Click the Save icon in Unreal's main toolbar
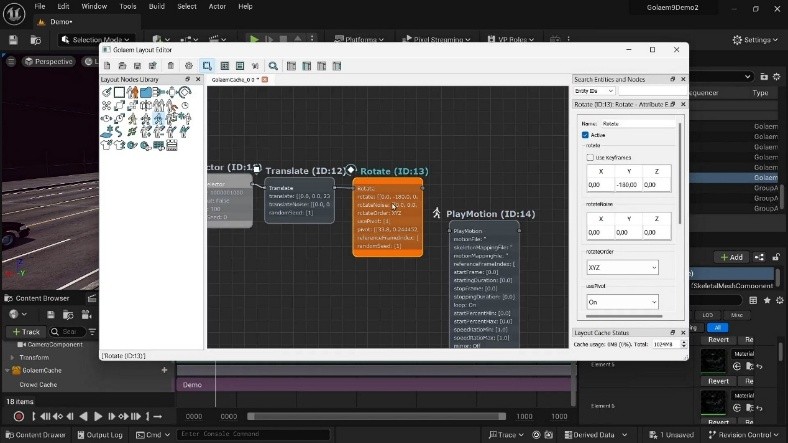 click(x=13, y=40)
